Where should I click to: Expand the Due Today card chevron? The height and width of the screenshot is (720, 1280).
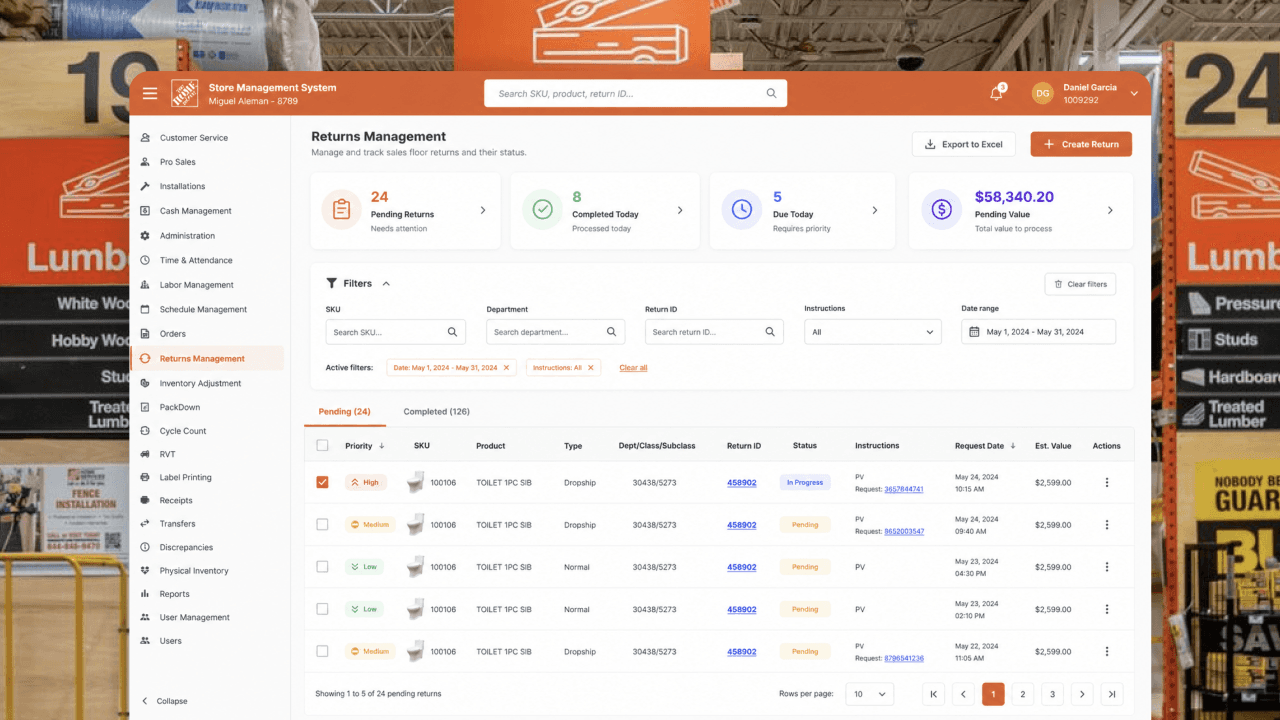[874, 210]
